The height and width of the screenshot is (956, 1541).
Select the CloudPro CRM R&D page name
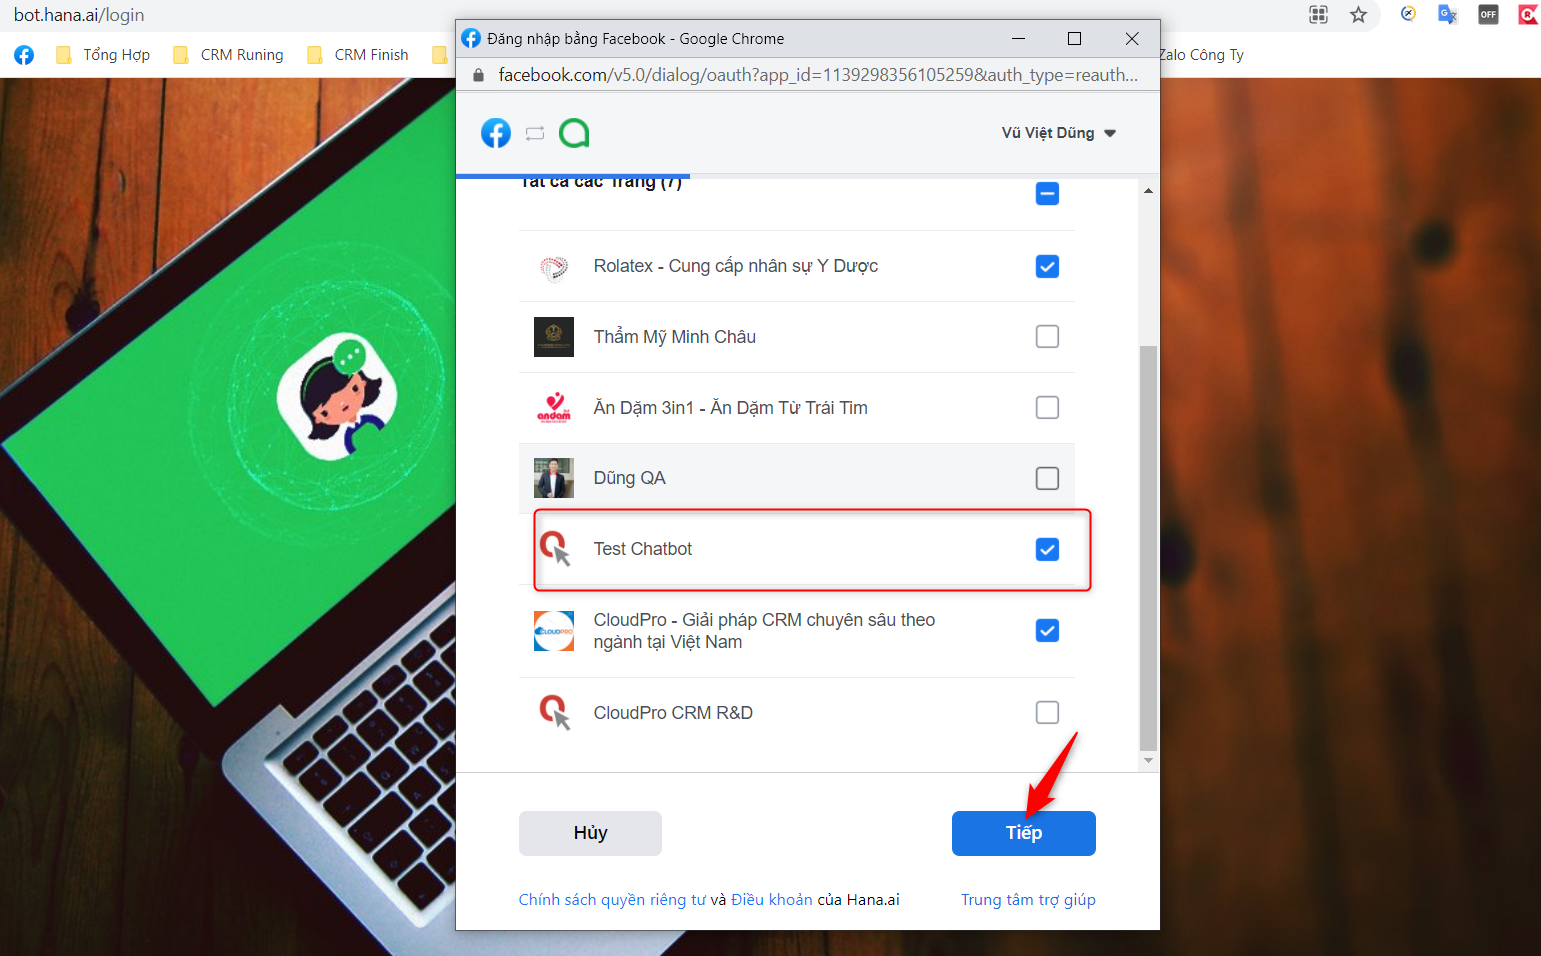pyautogui.click(x=673, y=713)
